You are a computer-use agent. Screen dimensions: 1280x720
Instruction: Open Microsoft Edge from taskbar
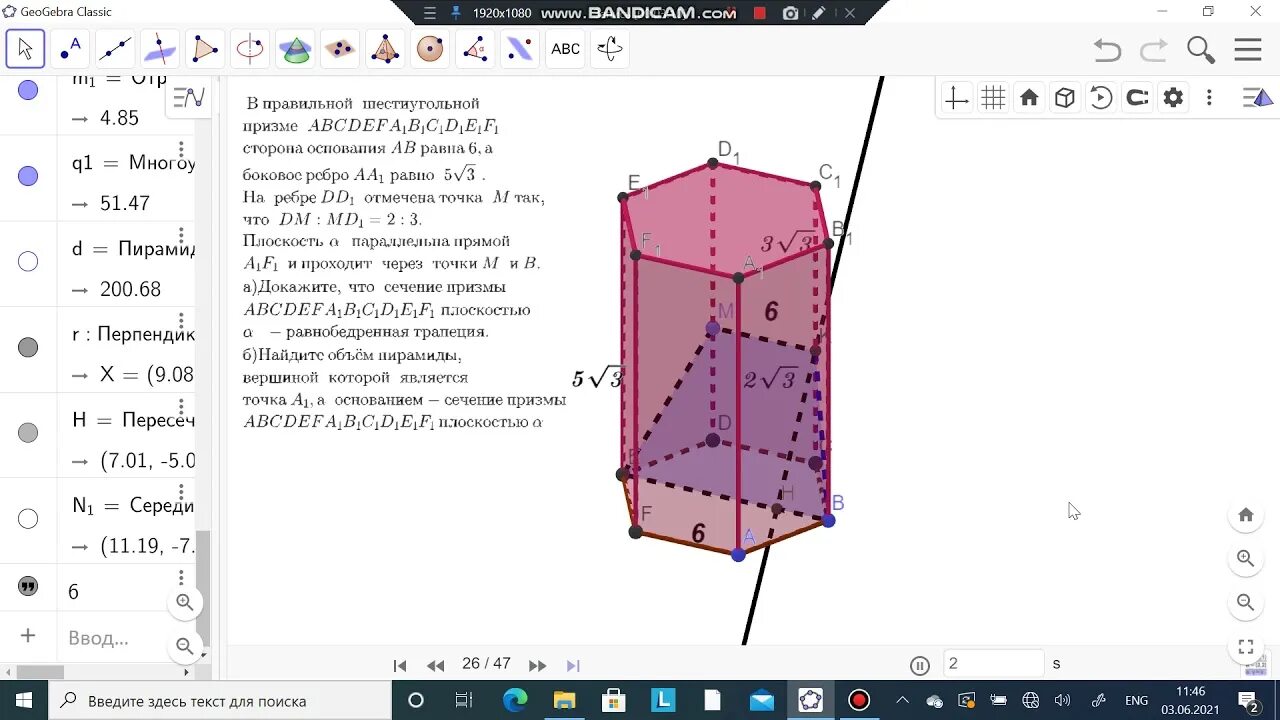[x=515, y=700]
